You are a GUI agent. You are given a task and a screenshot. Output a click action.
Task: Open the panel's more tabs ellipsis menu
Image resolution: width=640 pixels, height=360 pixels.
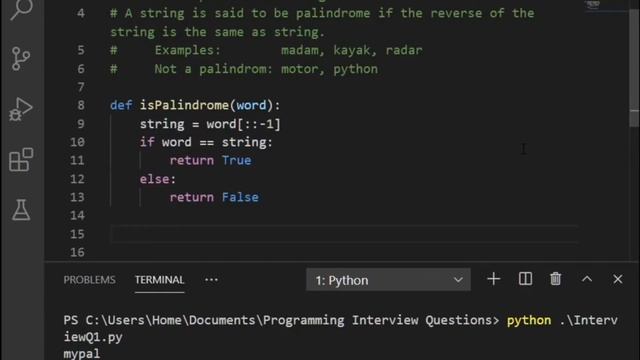tap(211, 280)
